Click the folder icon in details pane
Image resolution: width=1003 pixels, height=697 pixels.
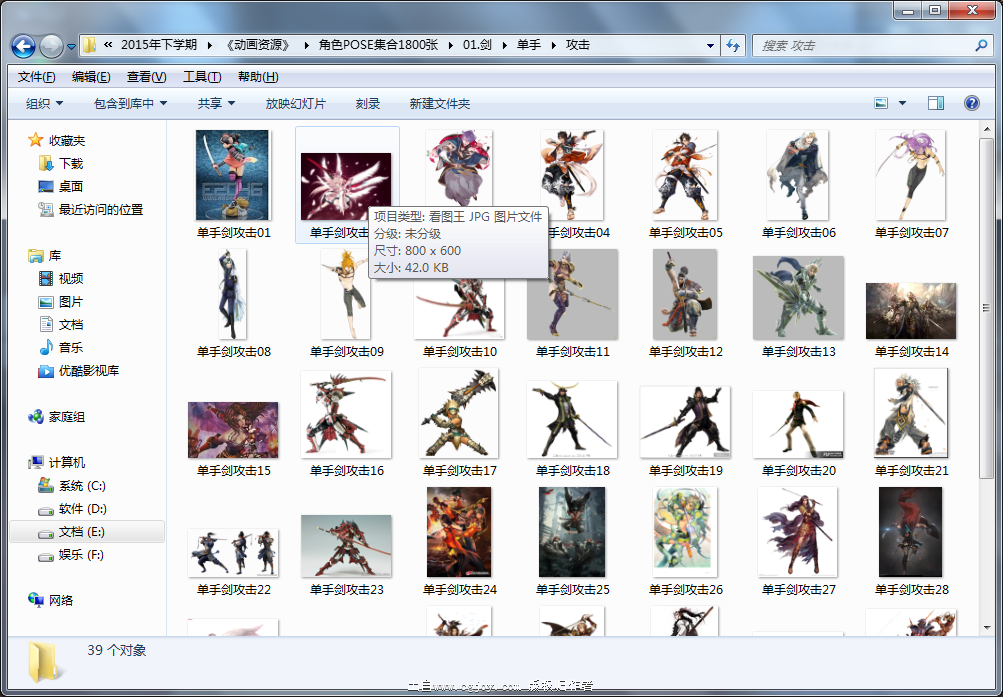43,662
